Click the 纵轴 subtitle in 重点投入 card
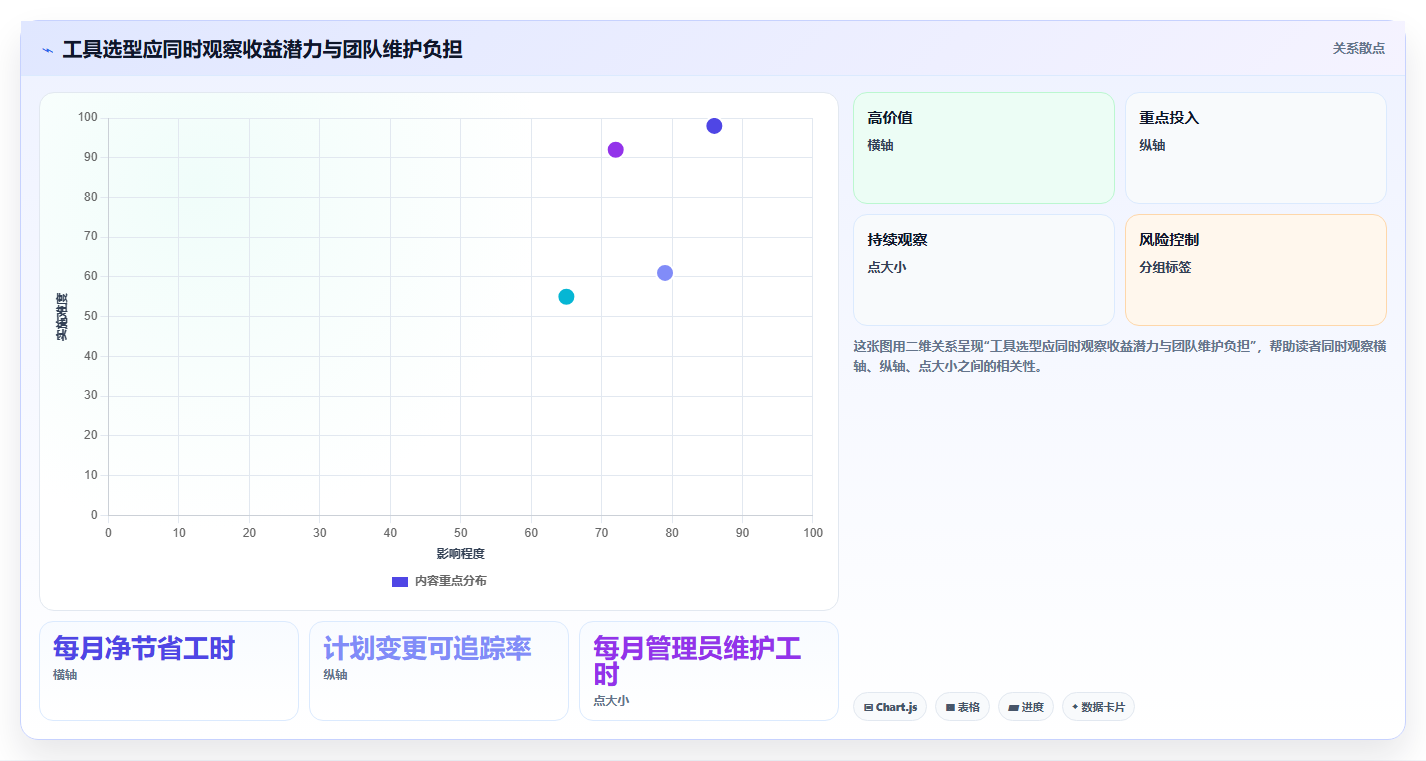Image resolution: width=1426 pixels, height=761 pixels. [x=1152, y=146]
